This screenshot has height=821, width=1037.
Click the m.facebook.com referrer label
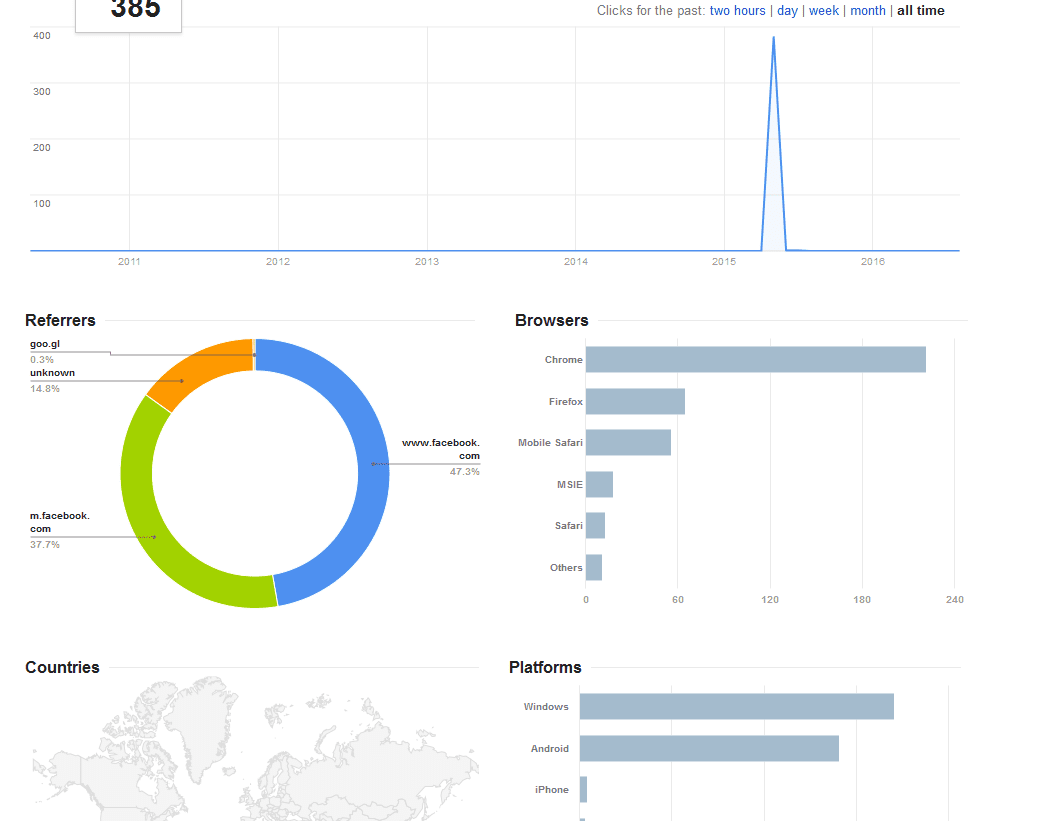(60, 522)
